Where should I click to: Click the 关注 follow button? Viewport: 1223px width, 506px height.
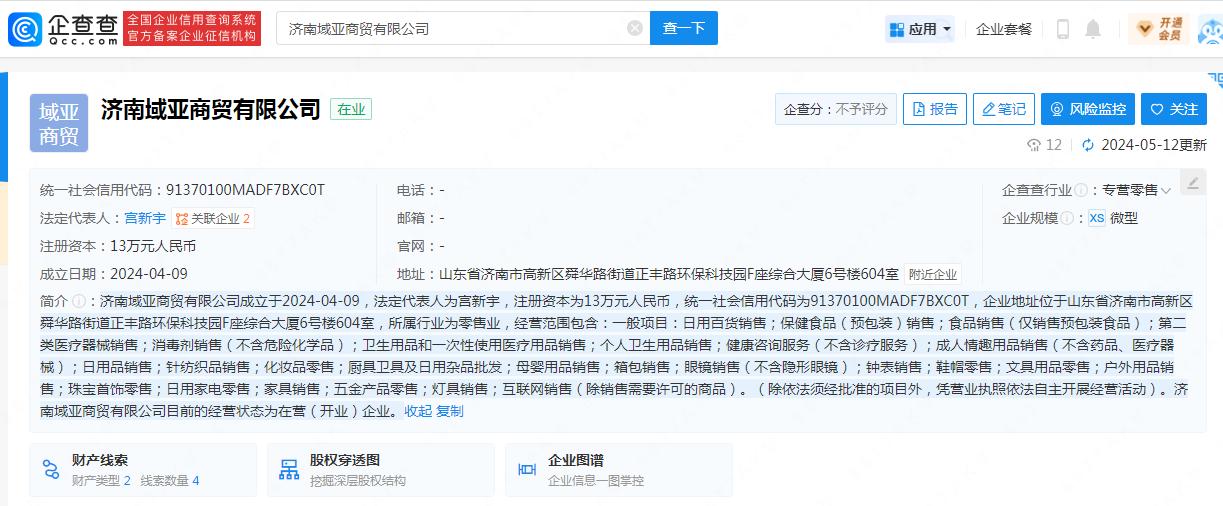click(x=1173, y=109)
